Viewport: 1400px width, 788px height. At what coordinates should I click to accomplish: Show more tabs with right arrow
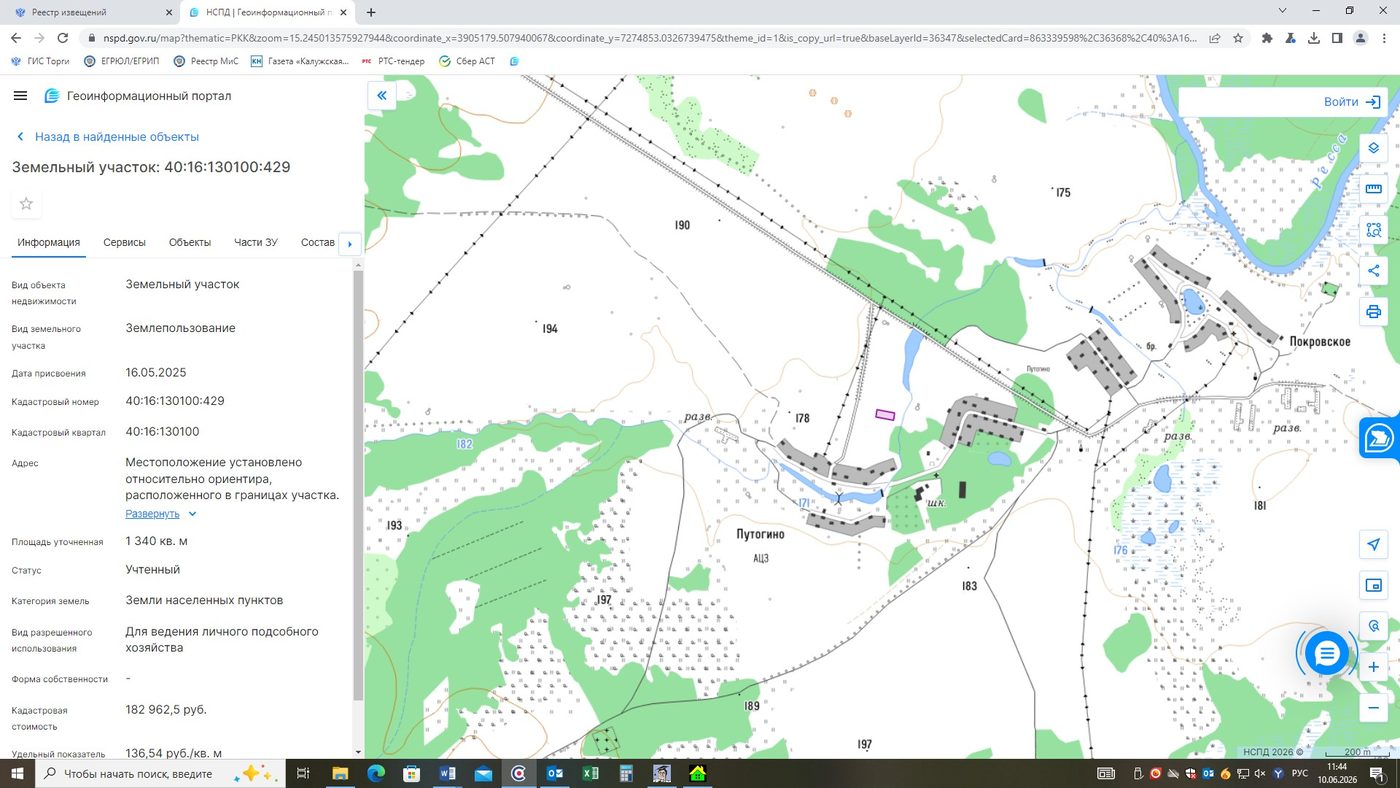pos(349,243)
